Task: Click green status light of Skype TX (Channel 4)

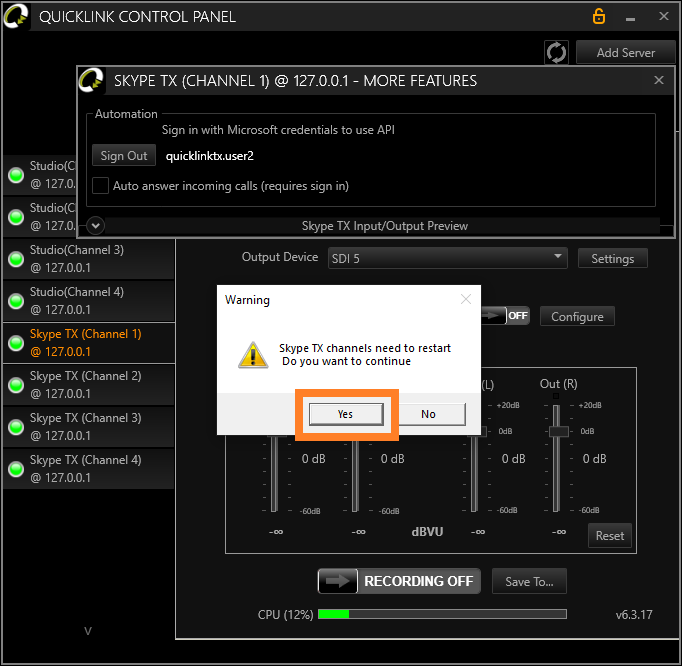Action: pyautogui.click(x=16, y=469)
